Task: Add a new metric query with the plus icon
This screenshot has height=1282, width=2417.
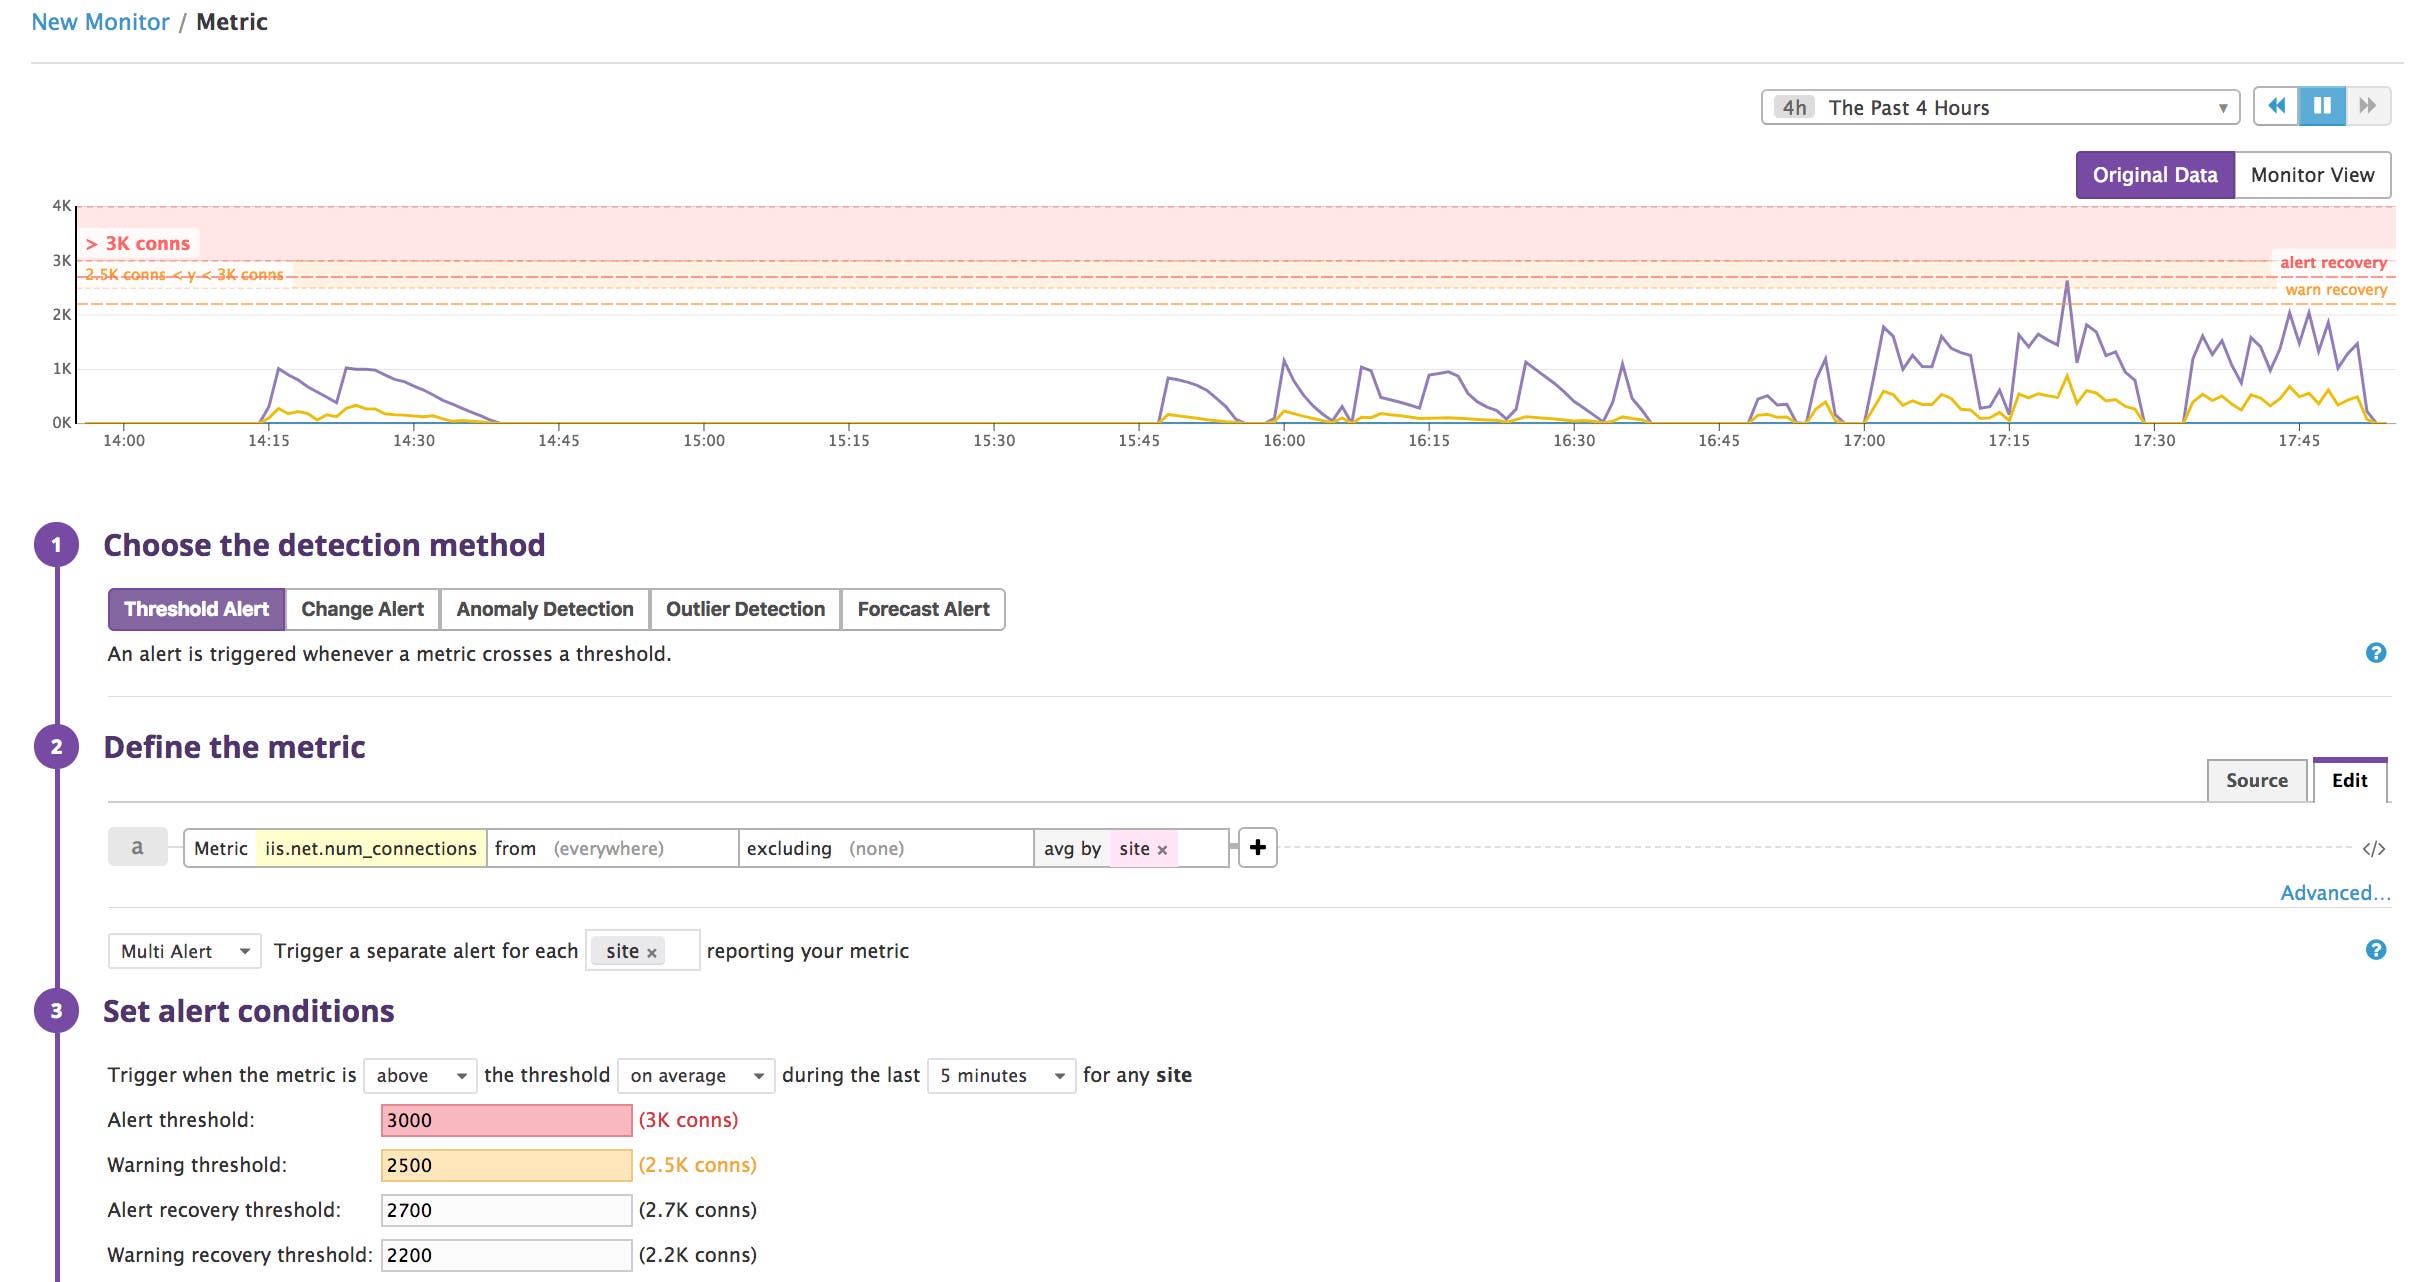Action: coord(1258,847)
